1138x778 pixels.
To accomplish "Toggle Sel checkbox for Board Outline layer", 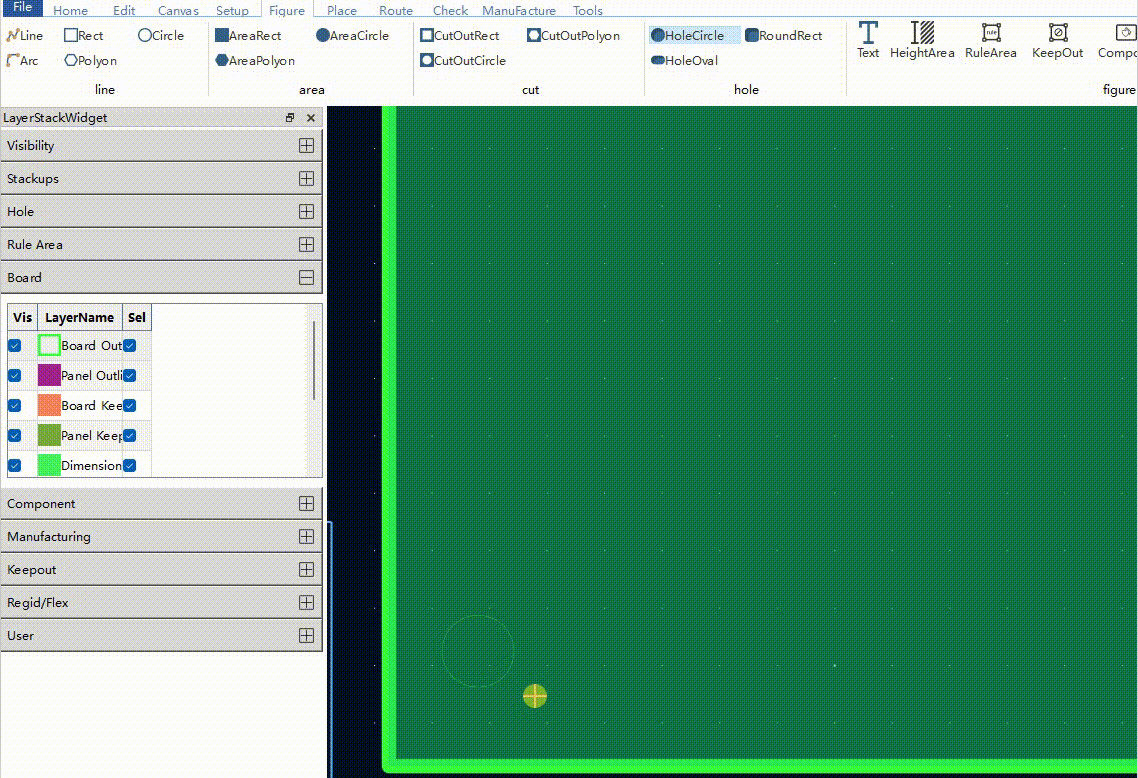I will pos(130,345).
